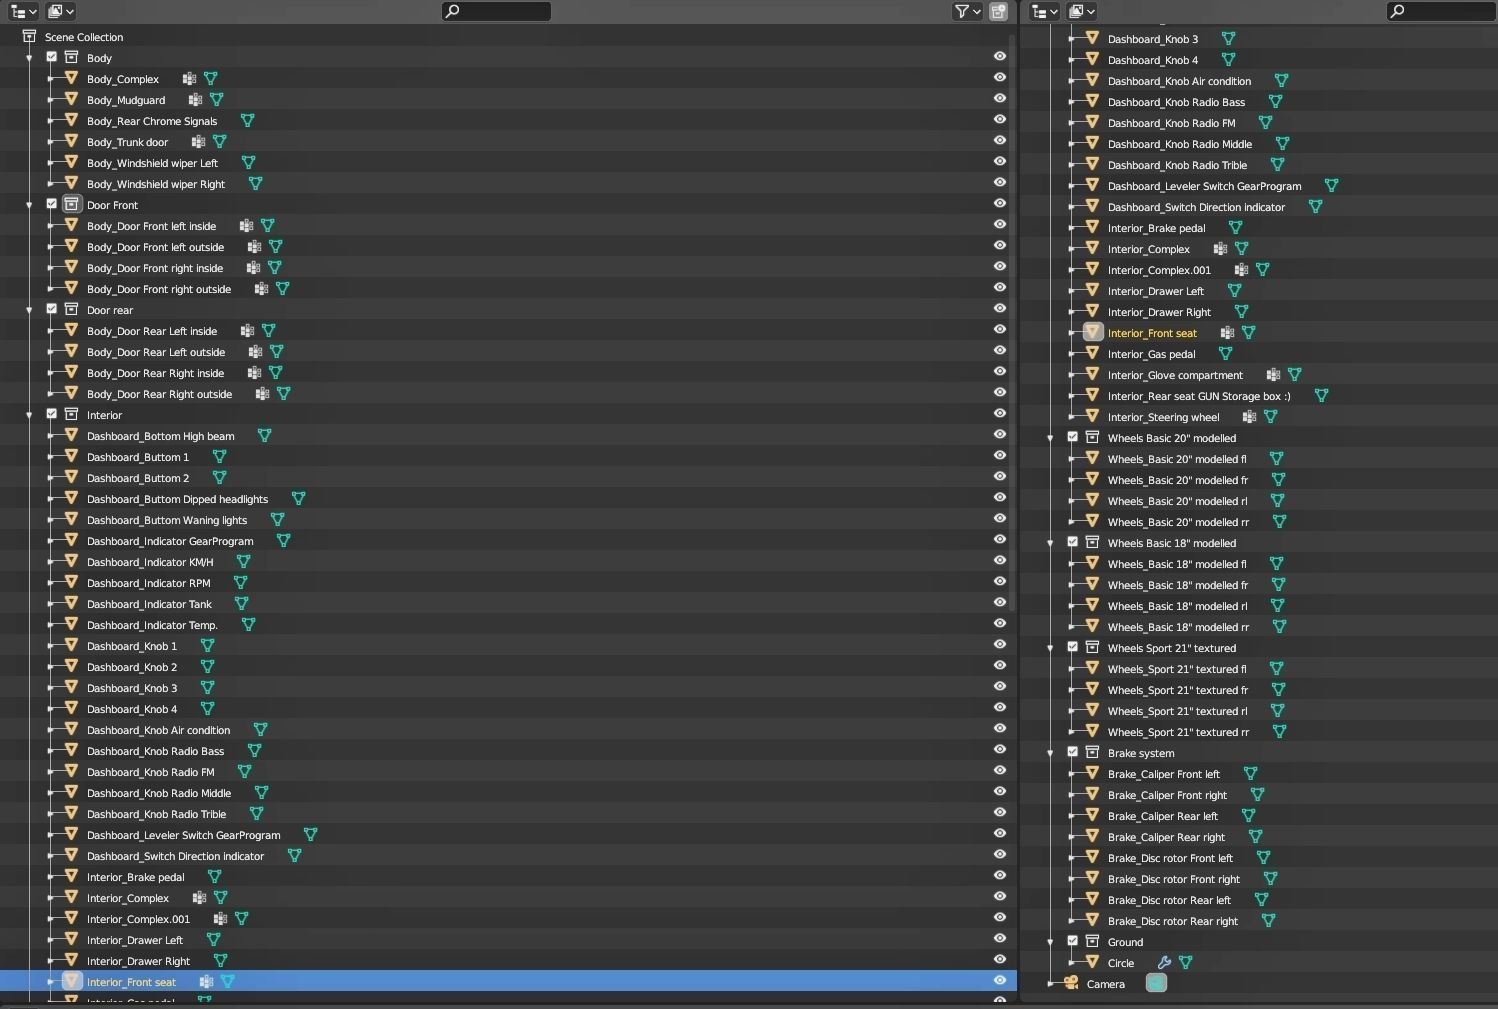Click the modifier icon next to Body_Complex
Viewport: 1498px width, 1009px height.
tap(189, 78)
